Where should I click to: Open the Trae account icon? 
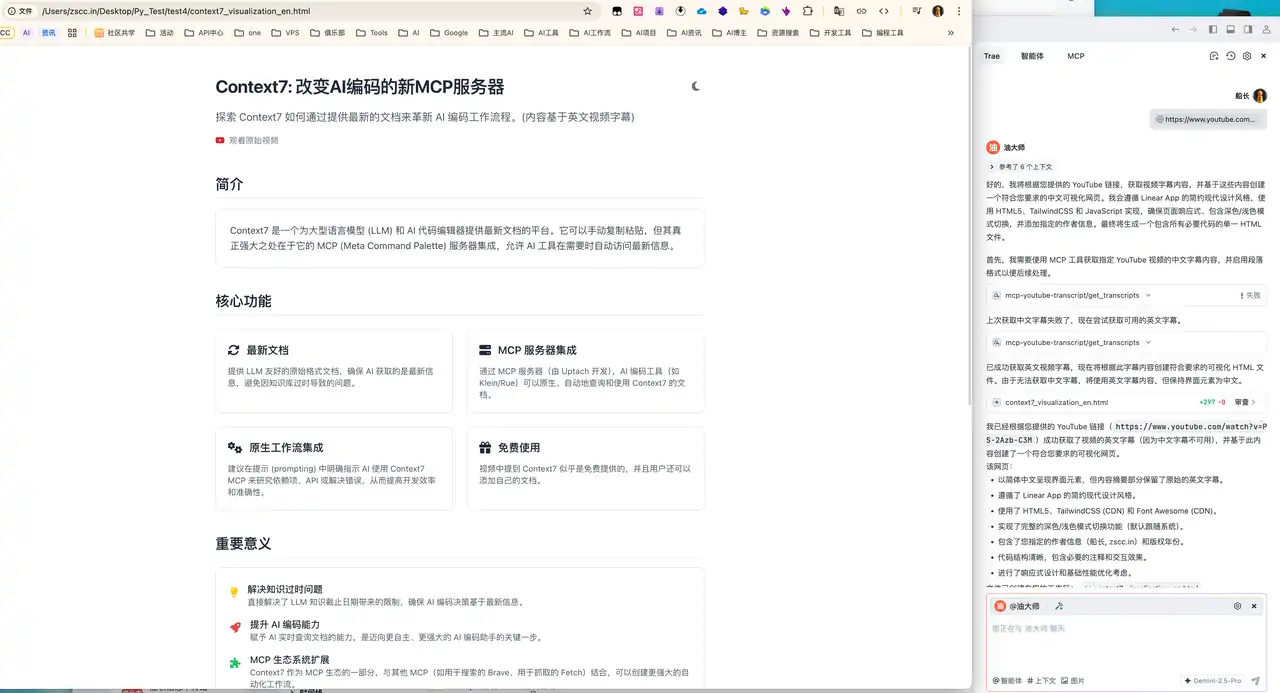click(1265, 30)
